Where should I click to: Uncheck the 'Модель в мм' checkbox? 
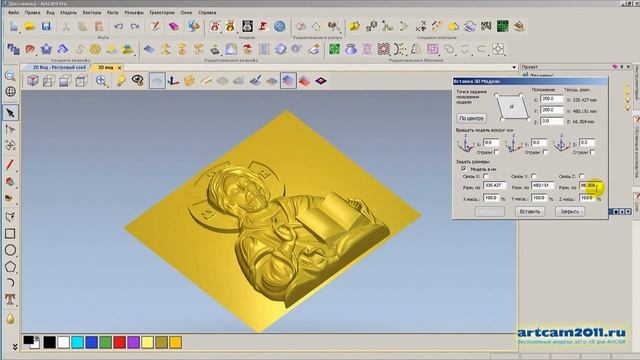[x=464, y=168]
